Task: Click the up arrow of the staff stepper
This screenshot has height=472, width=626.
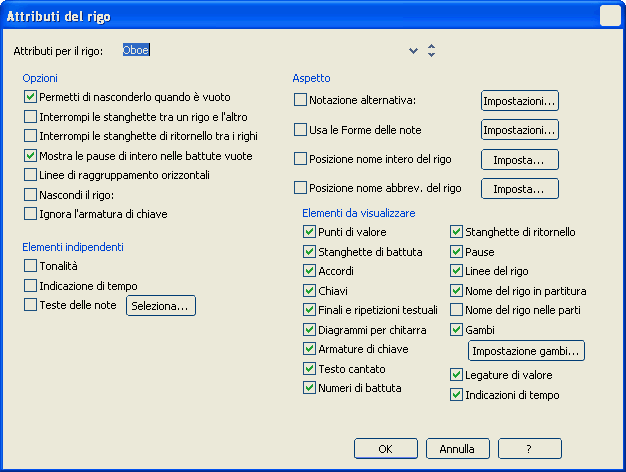Action: 431,45
